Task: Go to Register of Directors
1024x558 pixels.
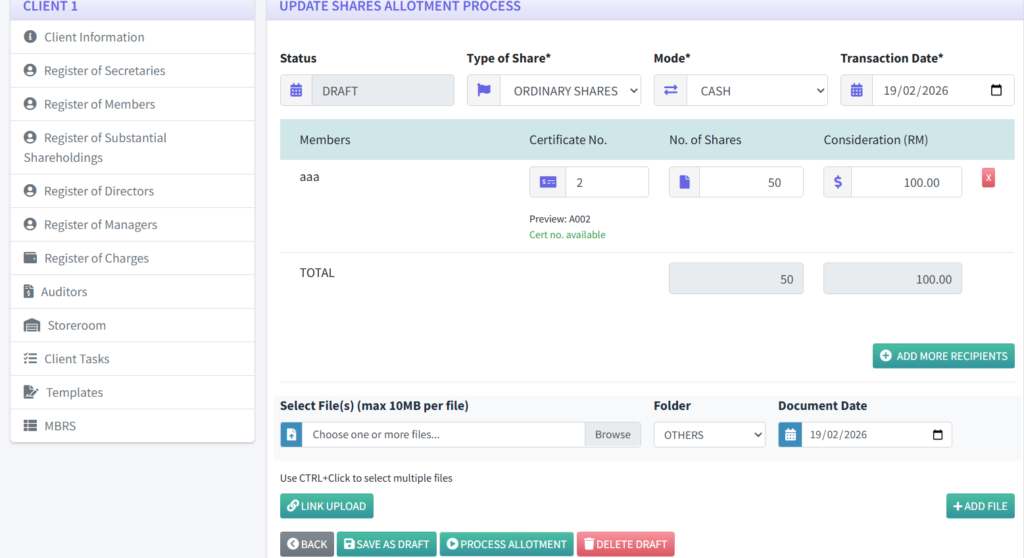Action: [99, 191]
